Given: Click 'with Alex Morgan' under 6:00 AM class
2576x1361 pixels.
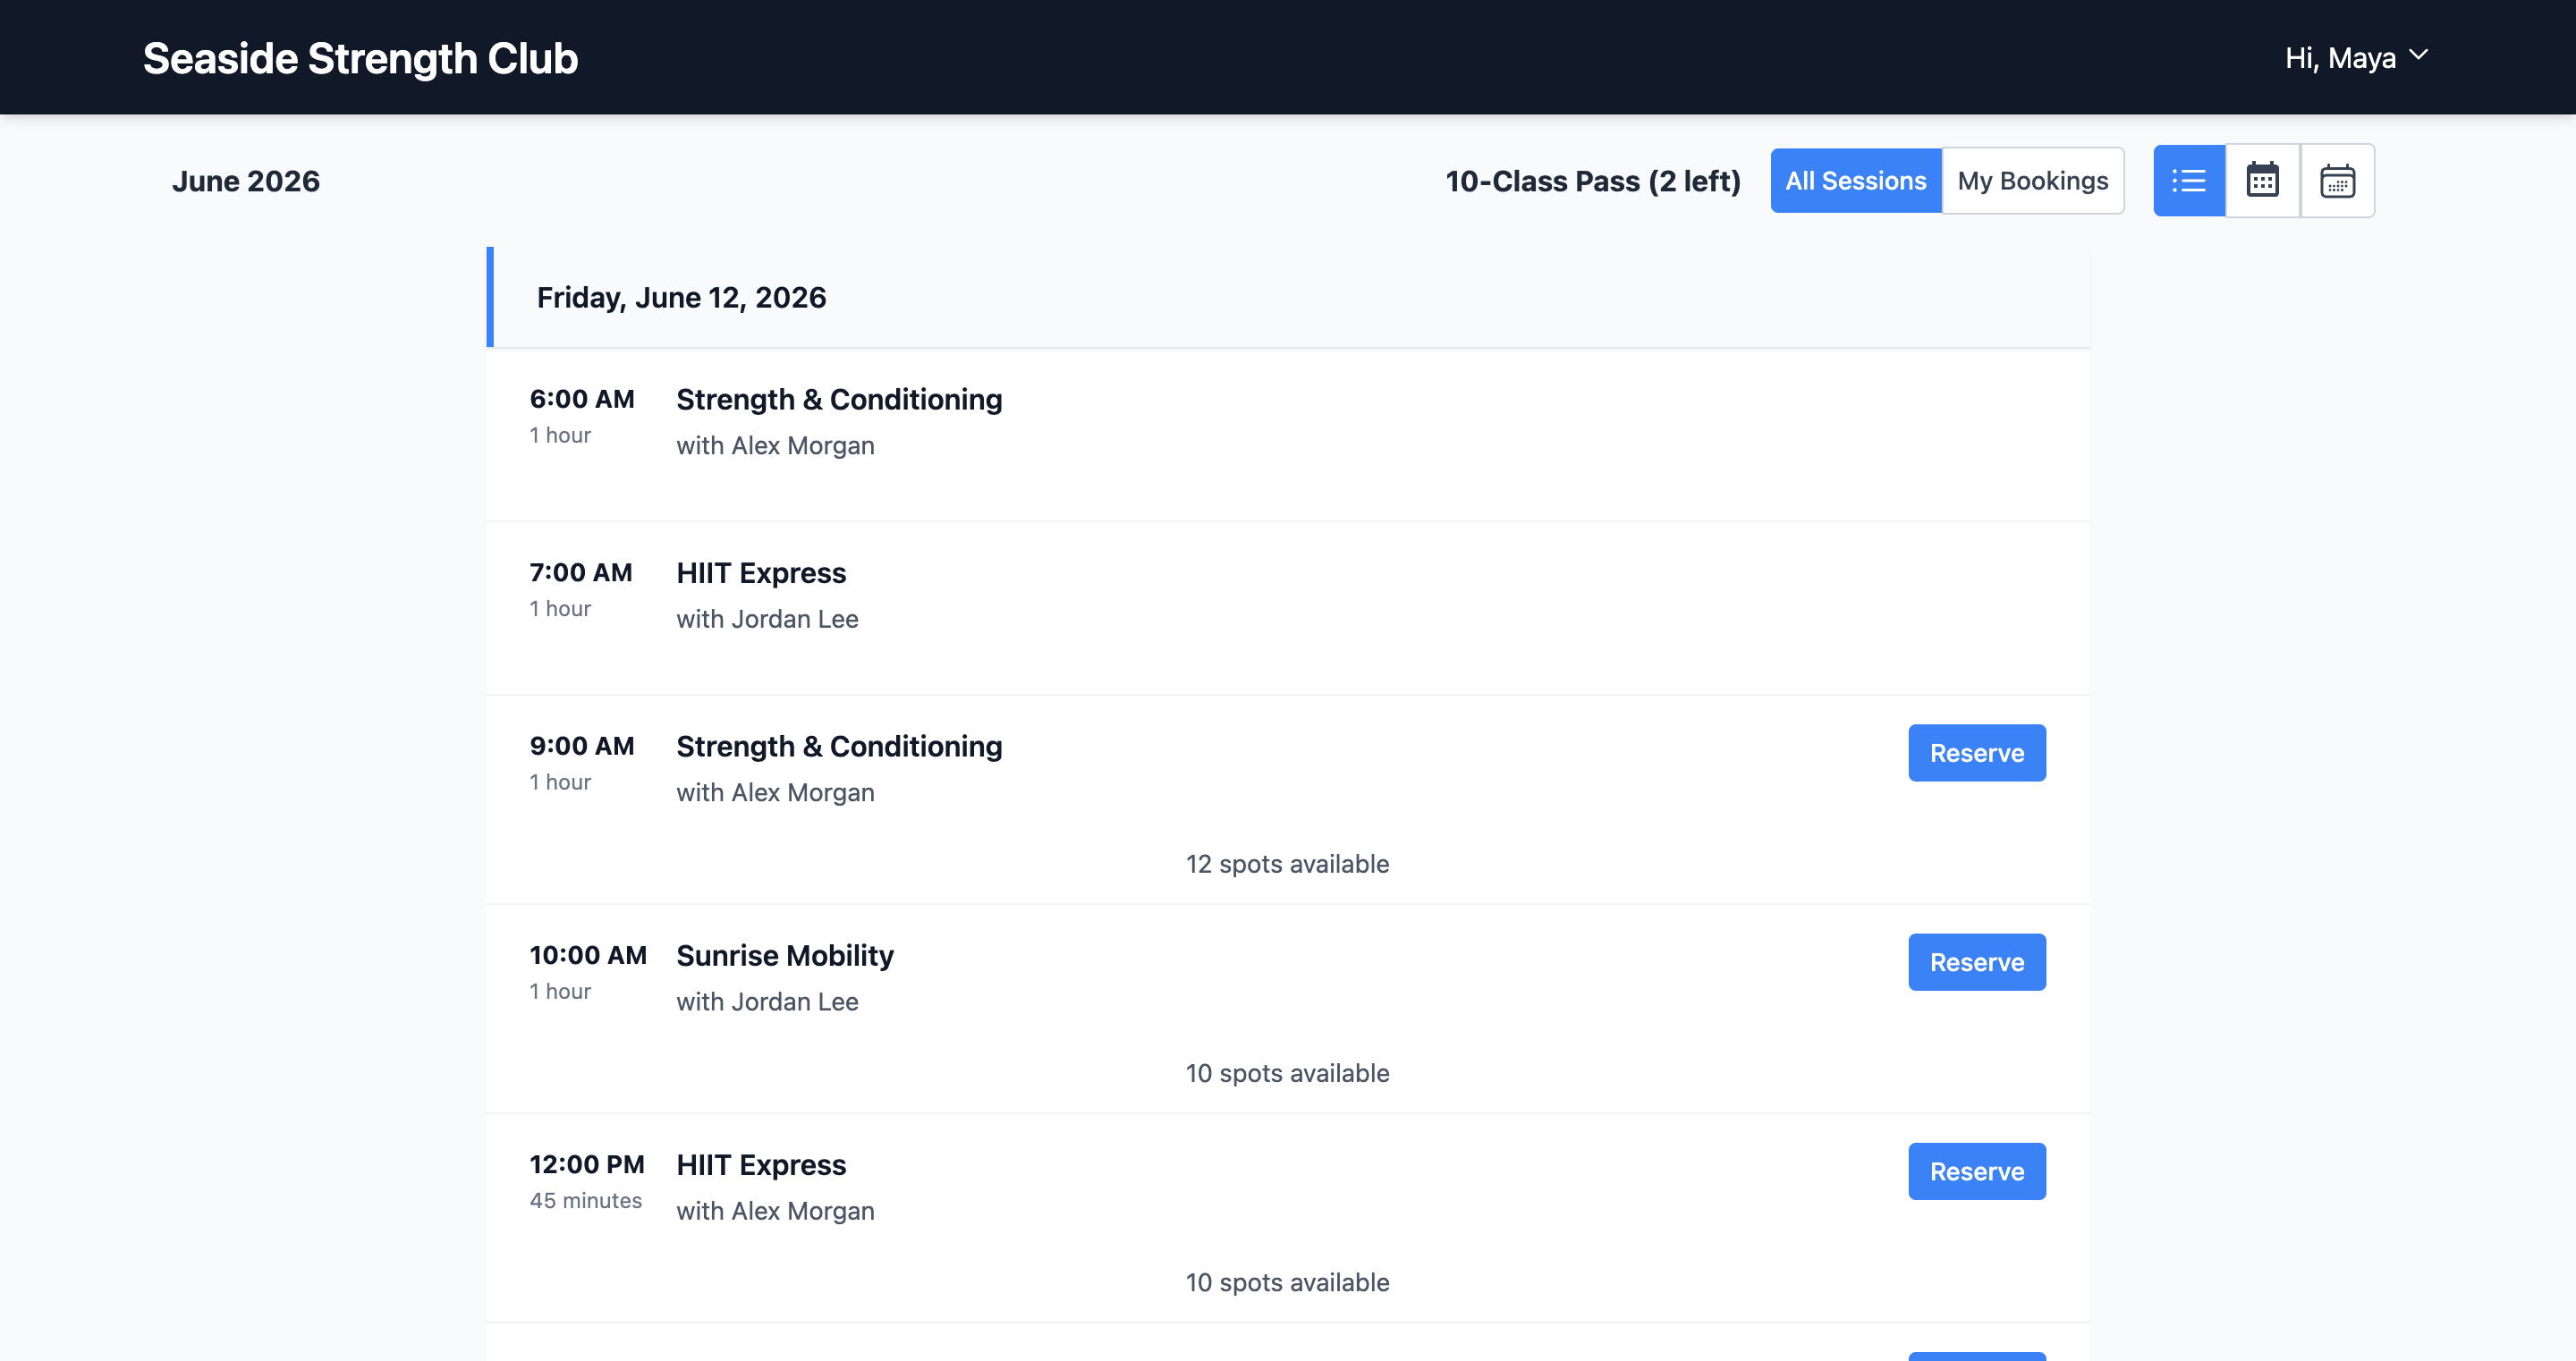Looking at the screenshot, I should (775, 446).
